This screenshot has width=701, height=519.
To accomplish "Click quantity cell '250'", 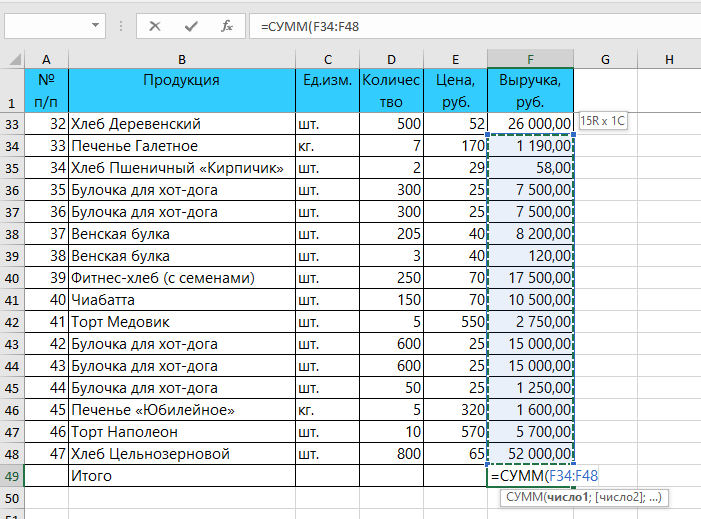I will click(x=391, y=278).
